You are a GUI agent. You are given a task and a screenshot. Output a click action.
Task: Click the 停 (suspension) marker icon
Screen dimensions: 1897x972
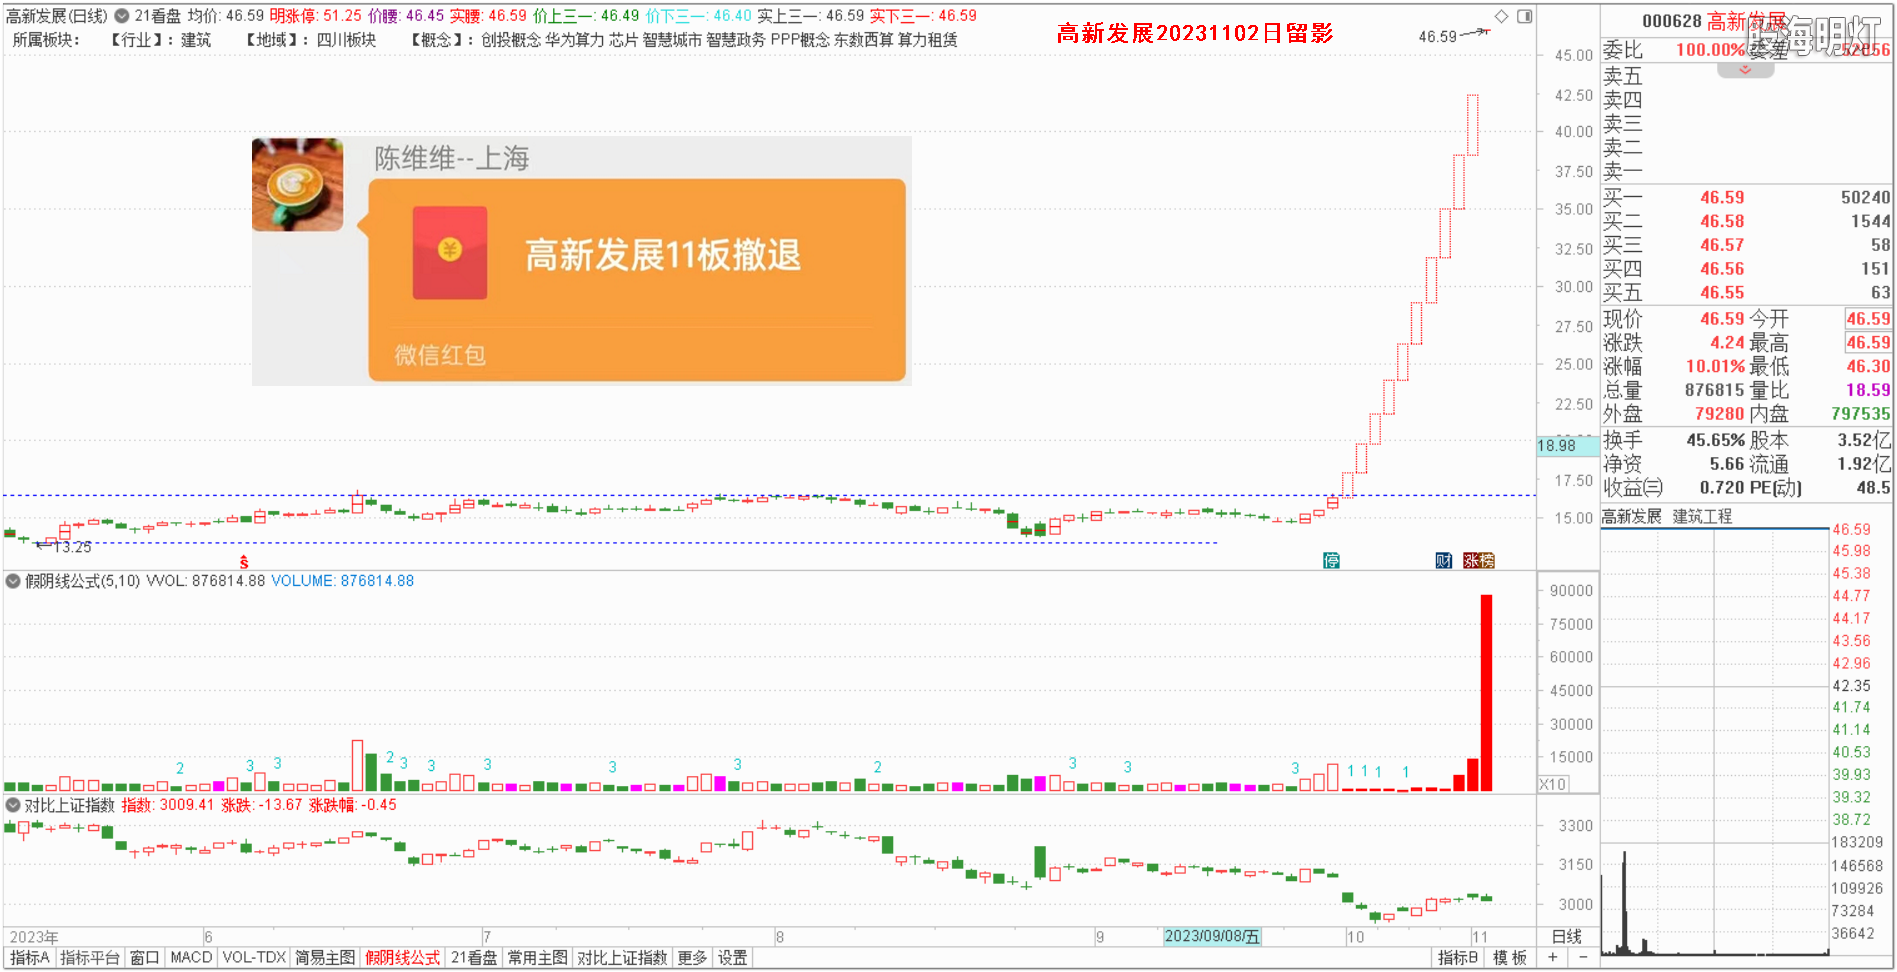[1331, 560]
